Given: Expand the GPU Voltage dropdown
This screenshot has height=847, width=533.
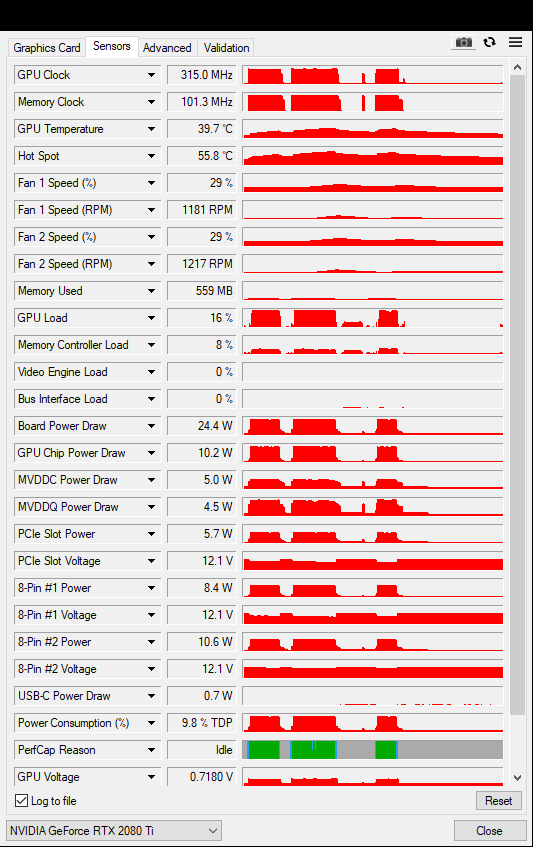Looking at the screenshot, I should point(151,777).
